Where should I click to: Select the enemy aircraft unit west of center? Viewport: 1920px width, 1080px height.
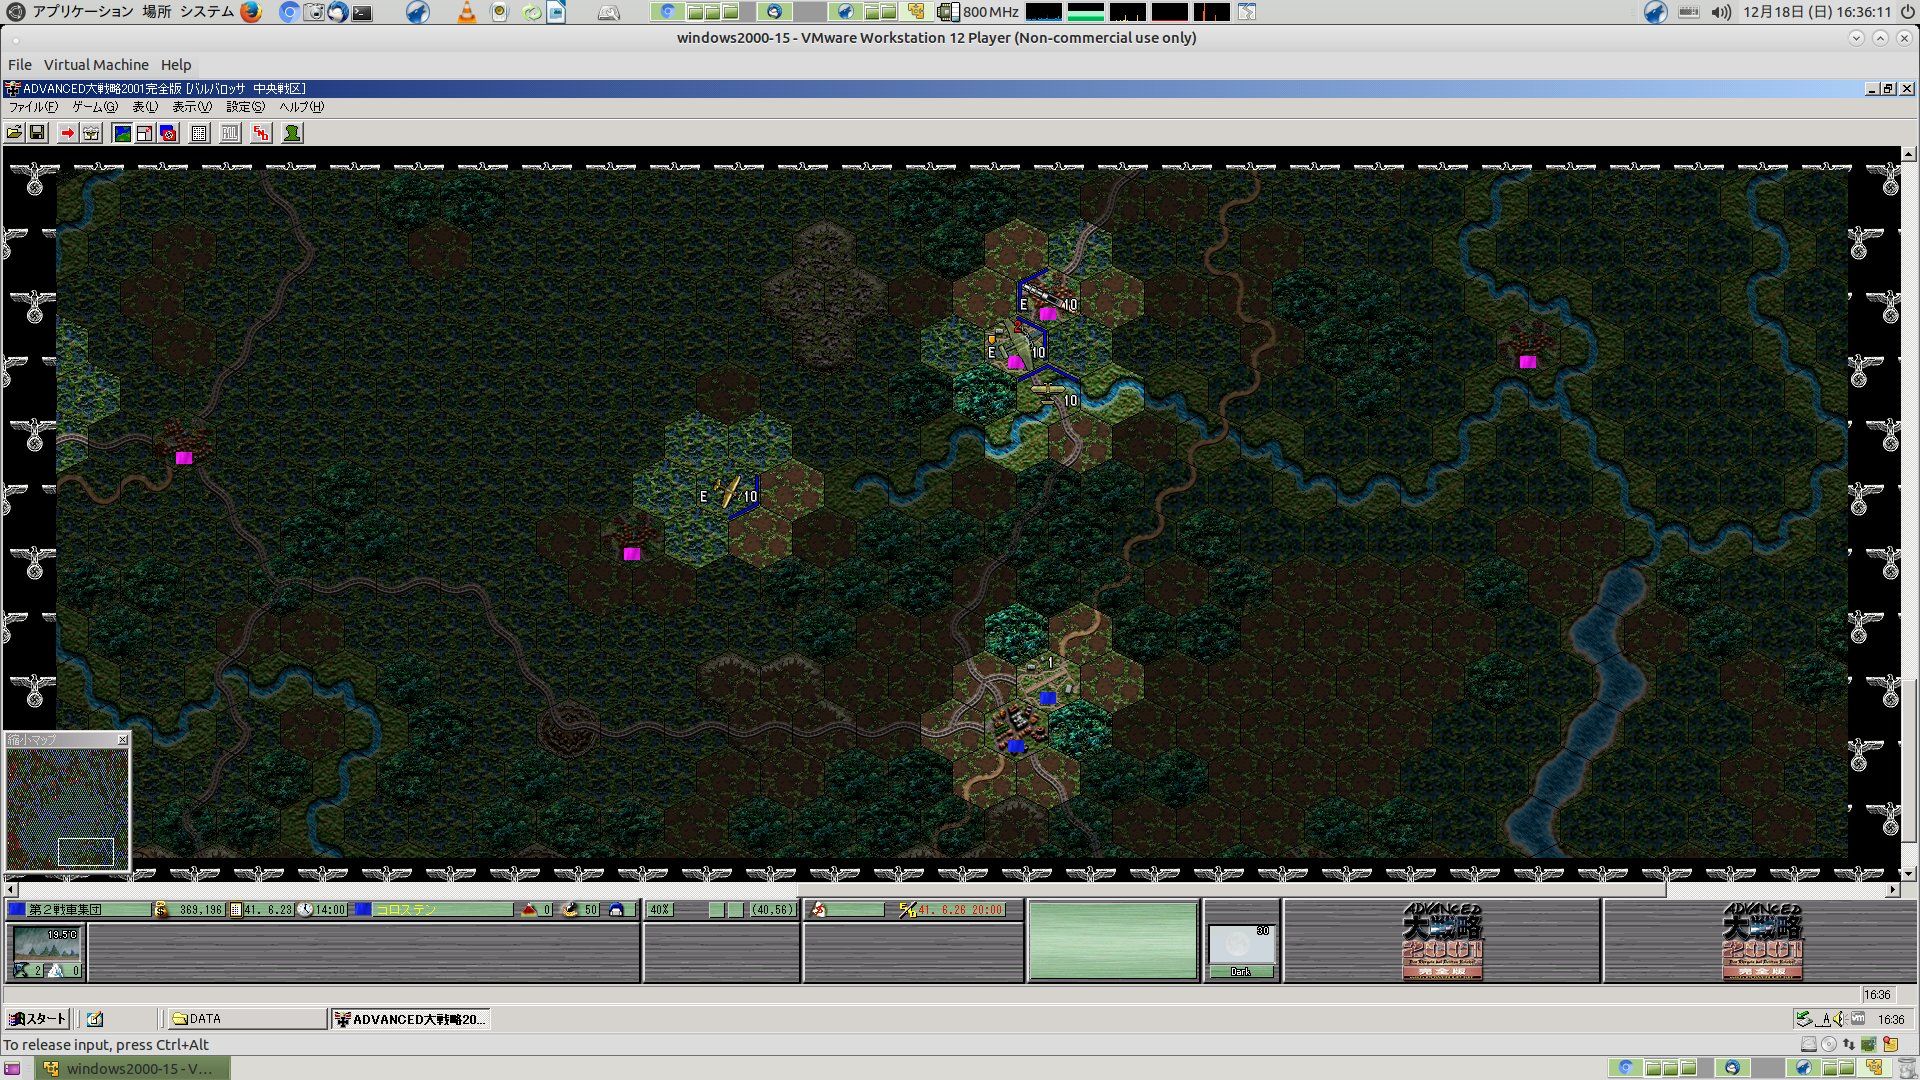tap(729, 494)
